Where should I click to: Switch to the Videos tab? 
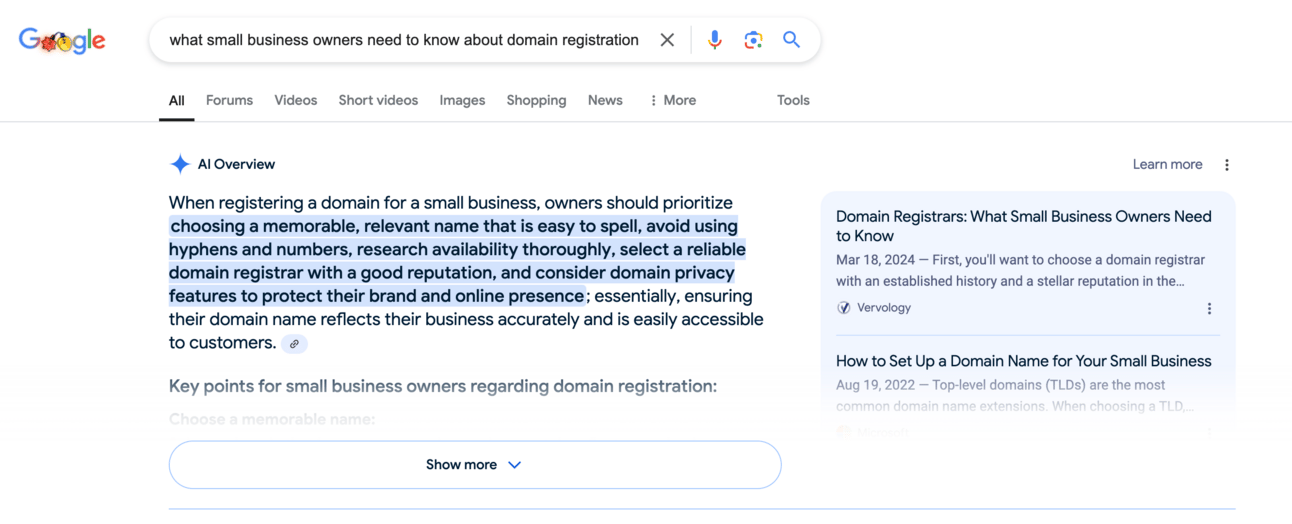296,100
